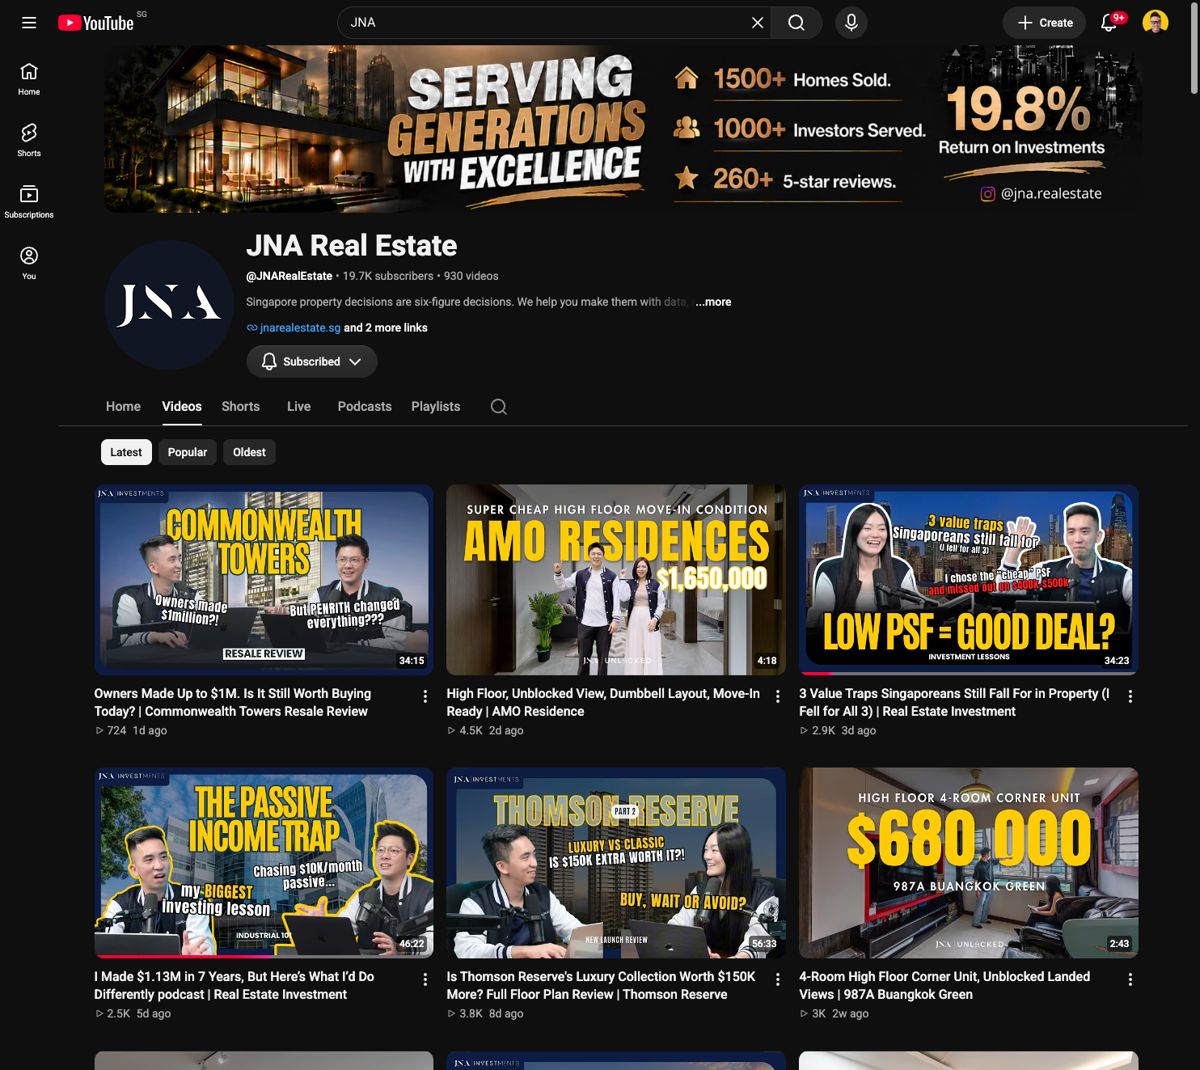
Task: Go to Home in sidebar
Action: coord(29,79)
